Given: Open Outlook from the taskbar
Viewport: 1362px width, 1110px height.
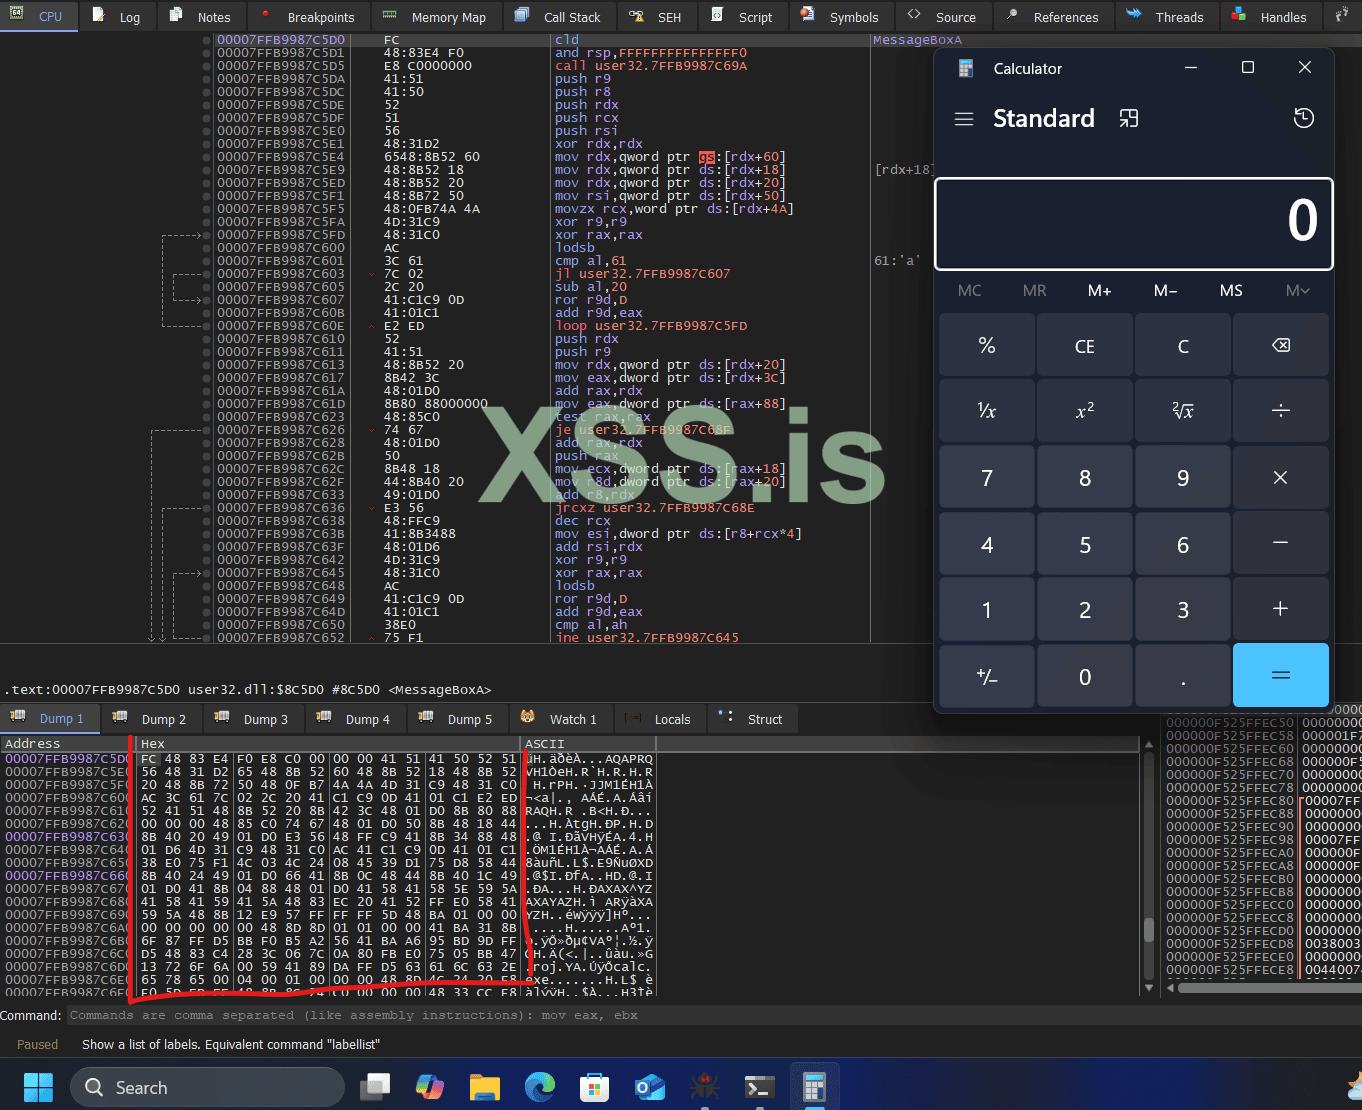Looking at the screenshot, I should click(649, 1087).
